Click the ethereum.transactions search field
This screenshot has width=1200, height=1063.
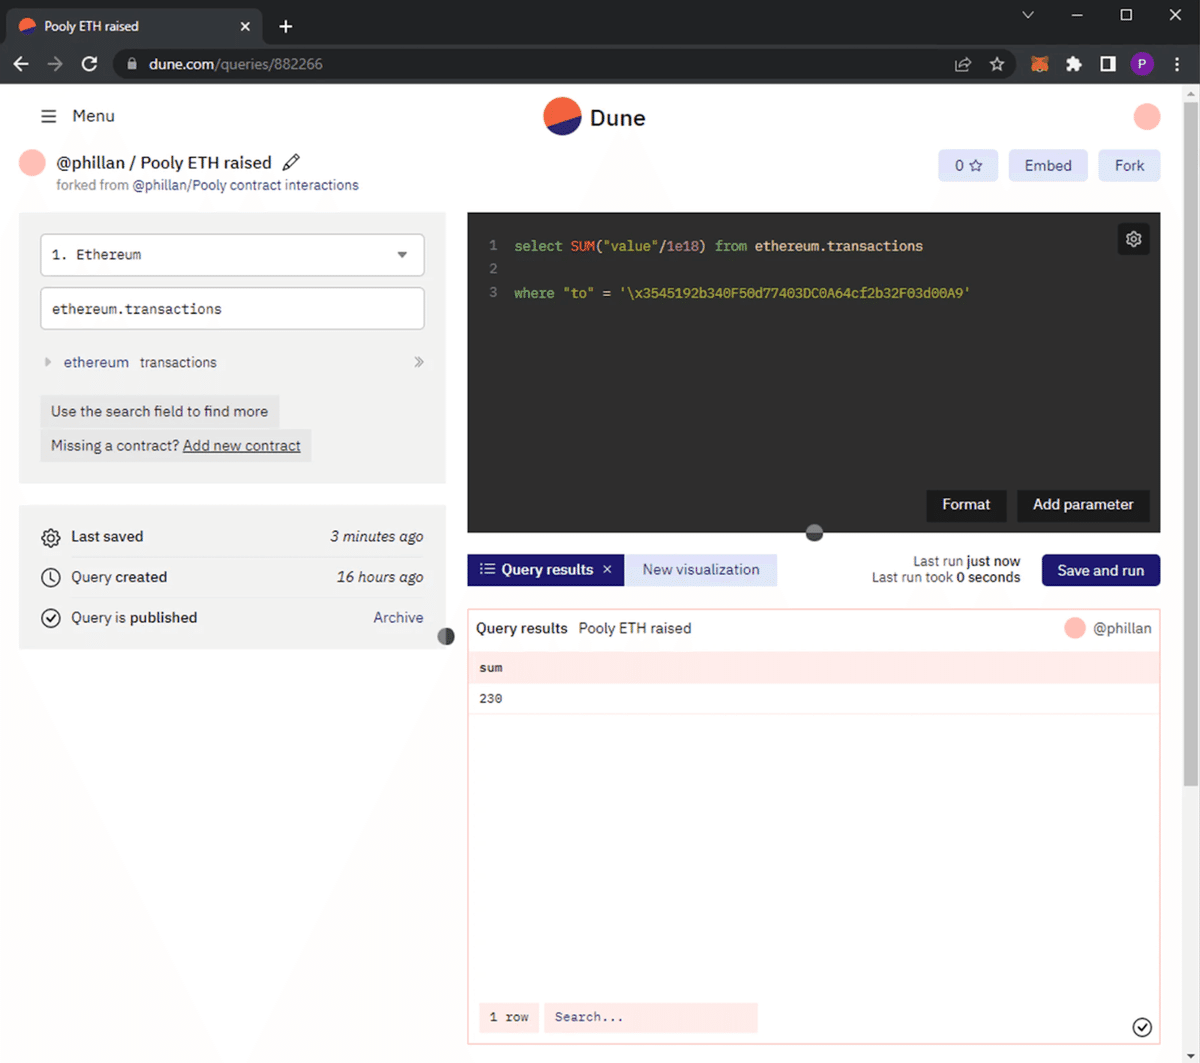pyautogui.click(x=232, y=309)
